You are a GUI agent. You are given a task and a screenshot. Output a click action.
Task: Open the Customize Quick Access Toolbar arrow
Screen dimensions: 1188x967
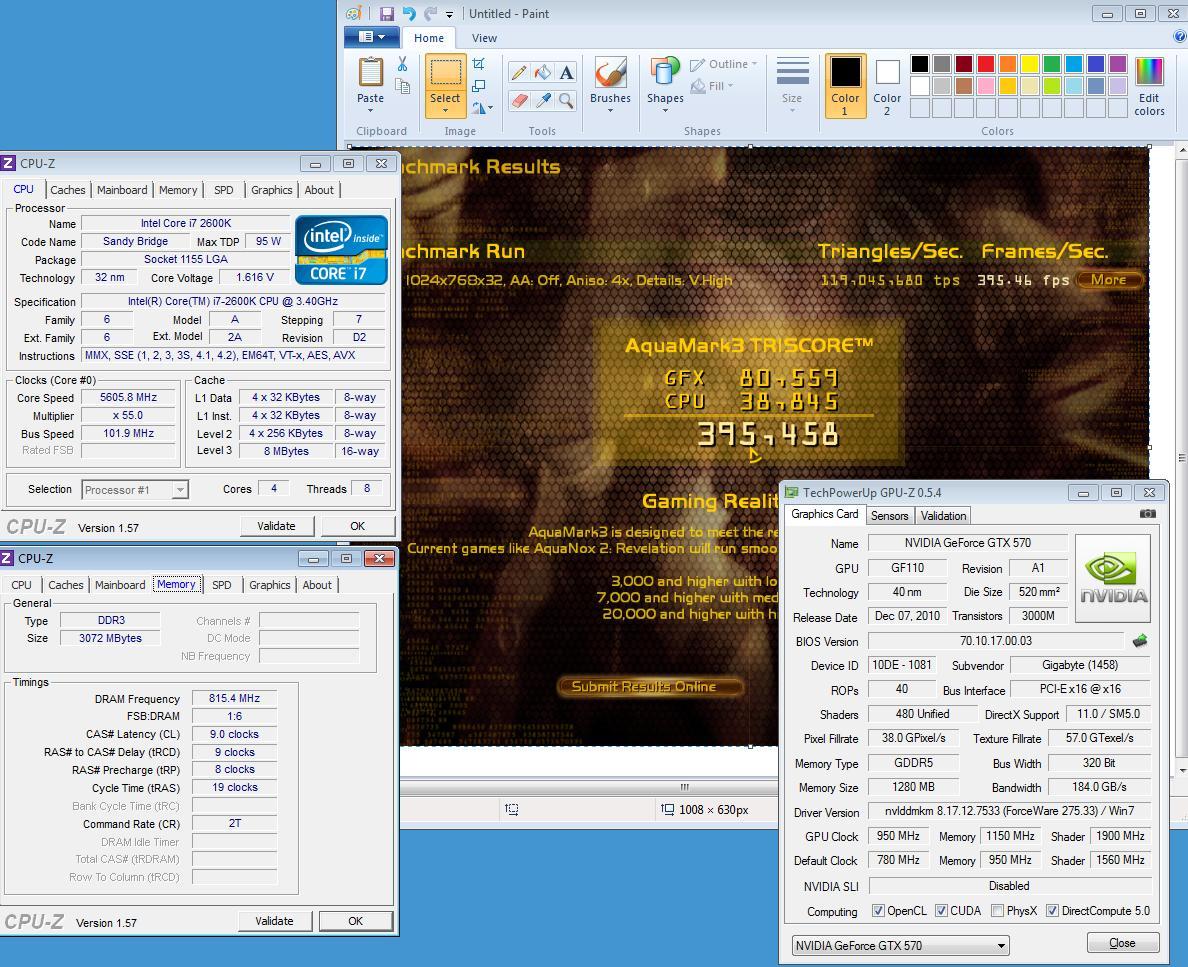point(449,14)
